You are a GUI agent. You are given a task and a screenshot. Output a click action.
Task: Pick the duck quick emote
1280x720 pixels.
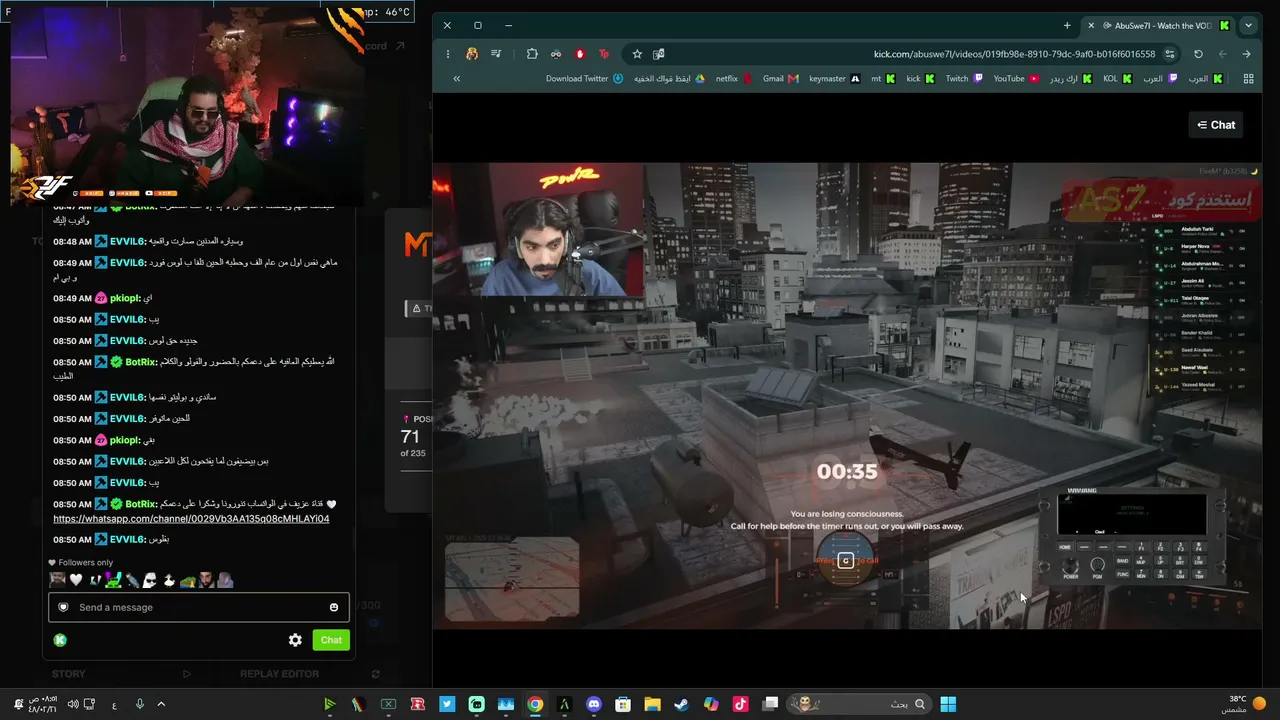point(169,580)
